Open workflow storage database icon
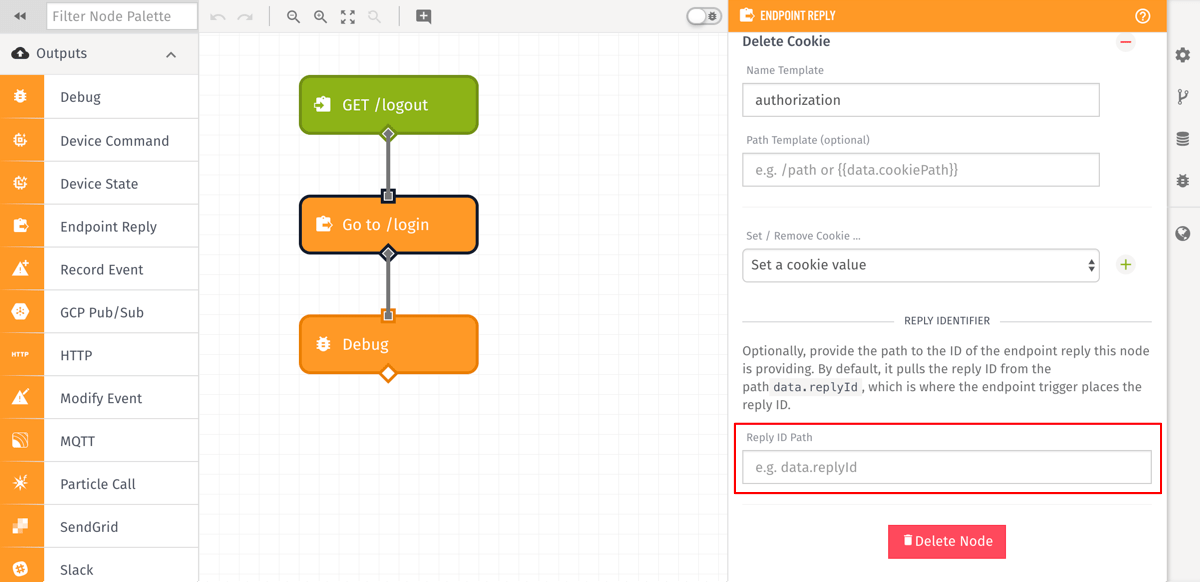This screenshot has height=582, width=1200. (x=1183, y=139)
